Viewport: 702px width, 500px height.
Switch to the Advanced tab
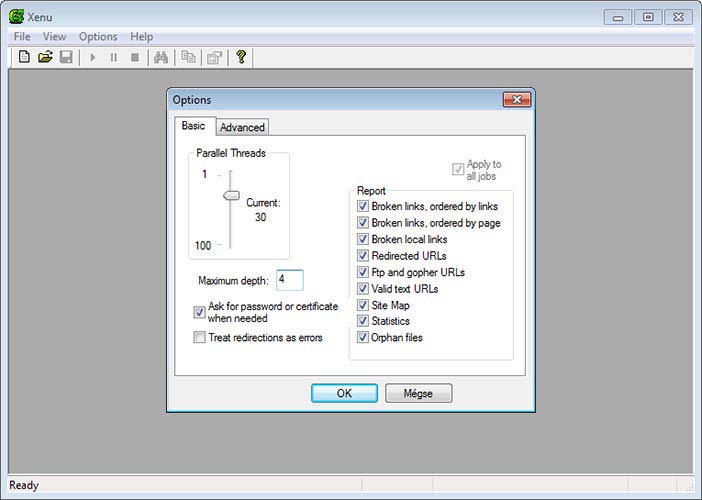point(242,127)
